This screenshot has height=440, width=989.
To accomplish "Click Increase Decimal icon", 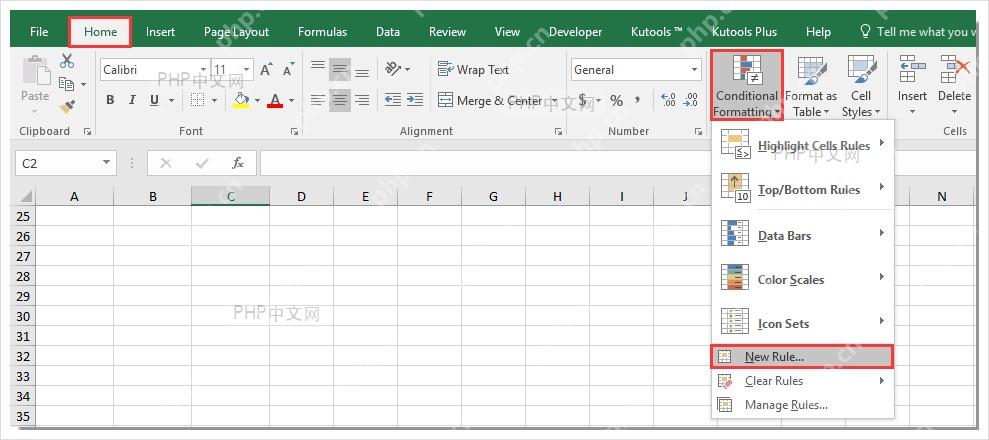I will click(x=668, y=100).
